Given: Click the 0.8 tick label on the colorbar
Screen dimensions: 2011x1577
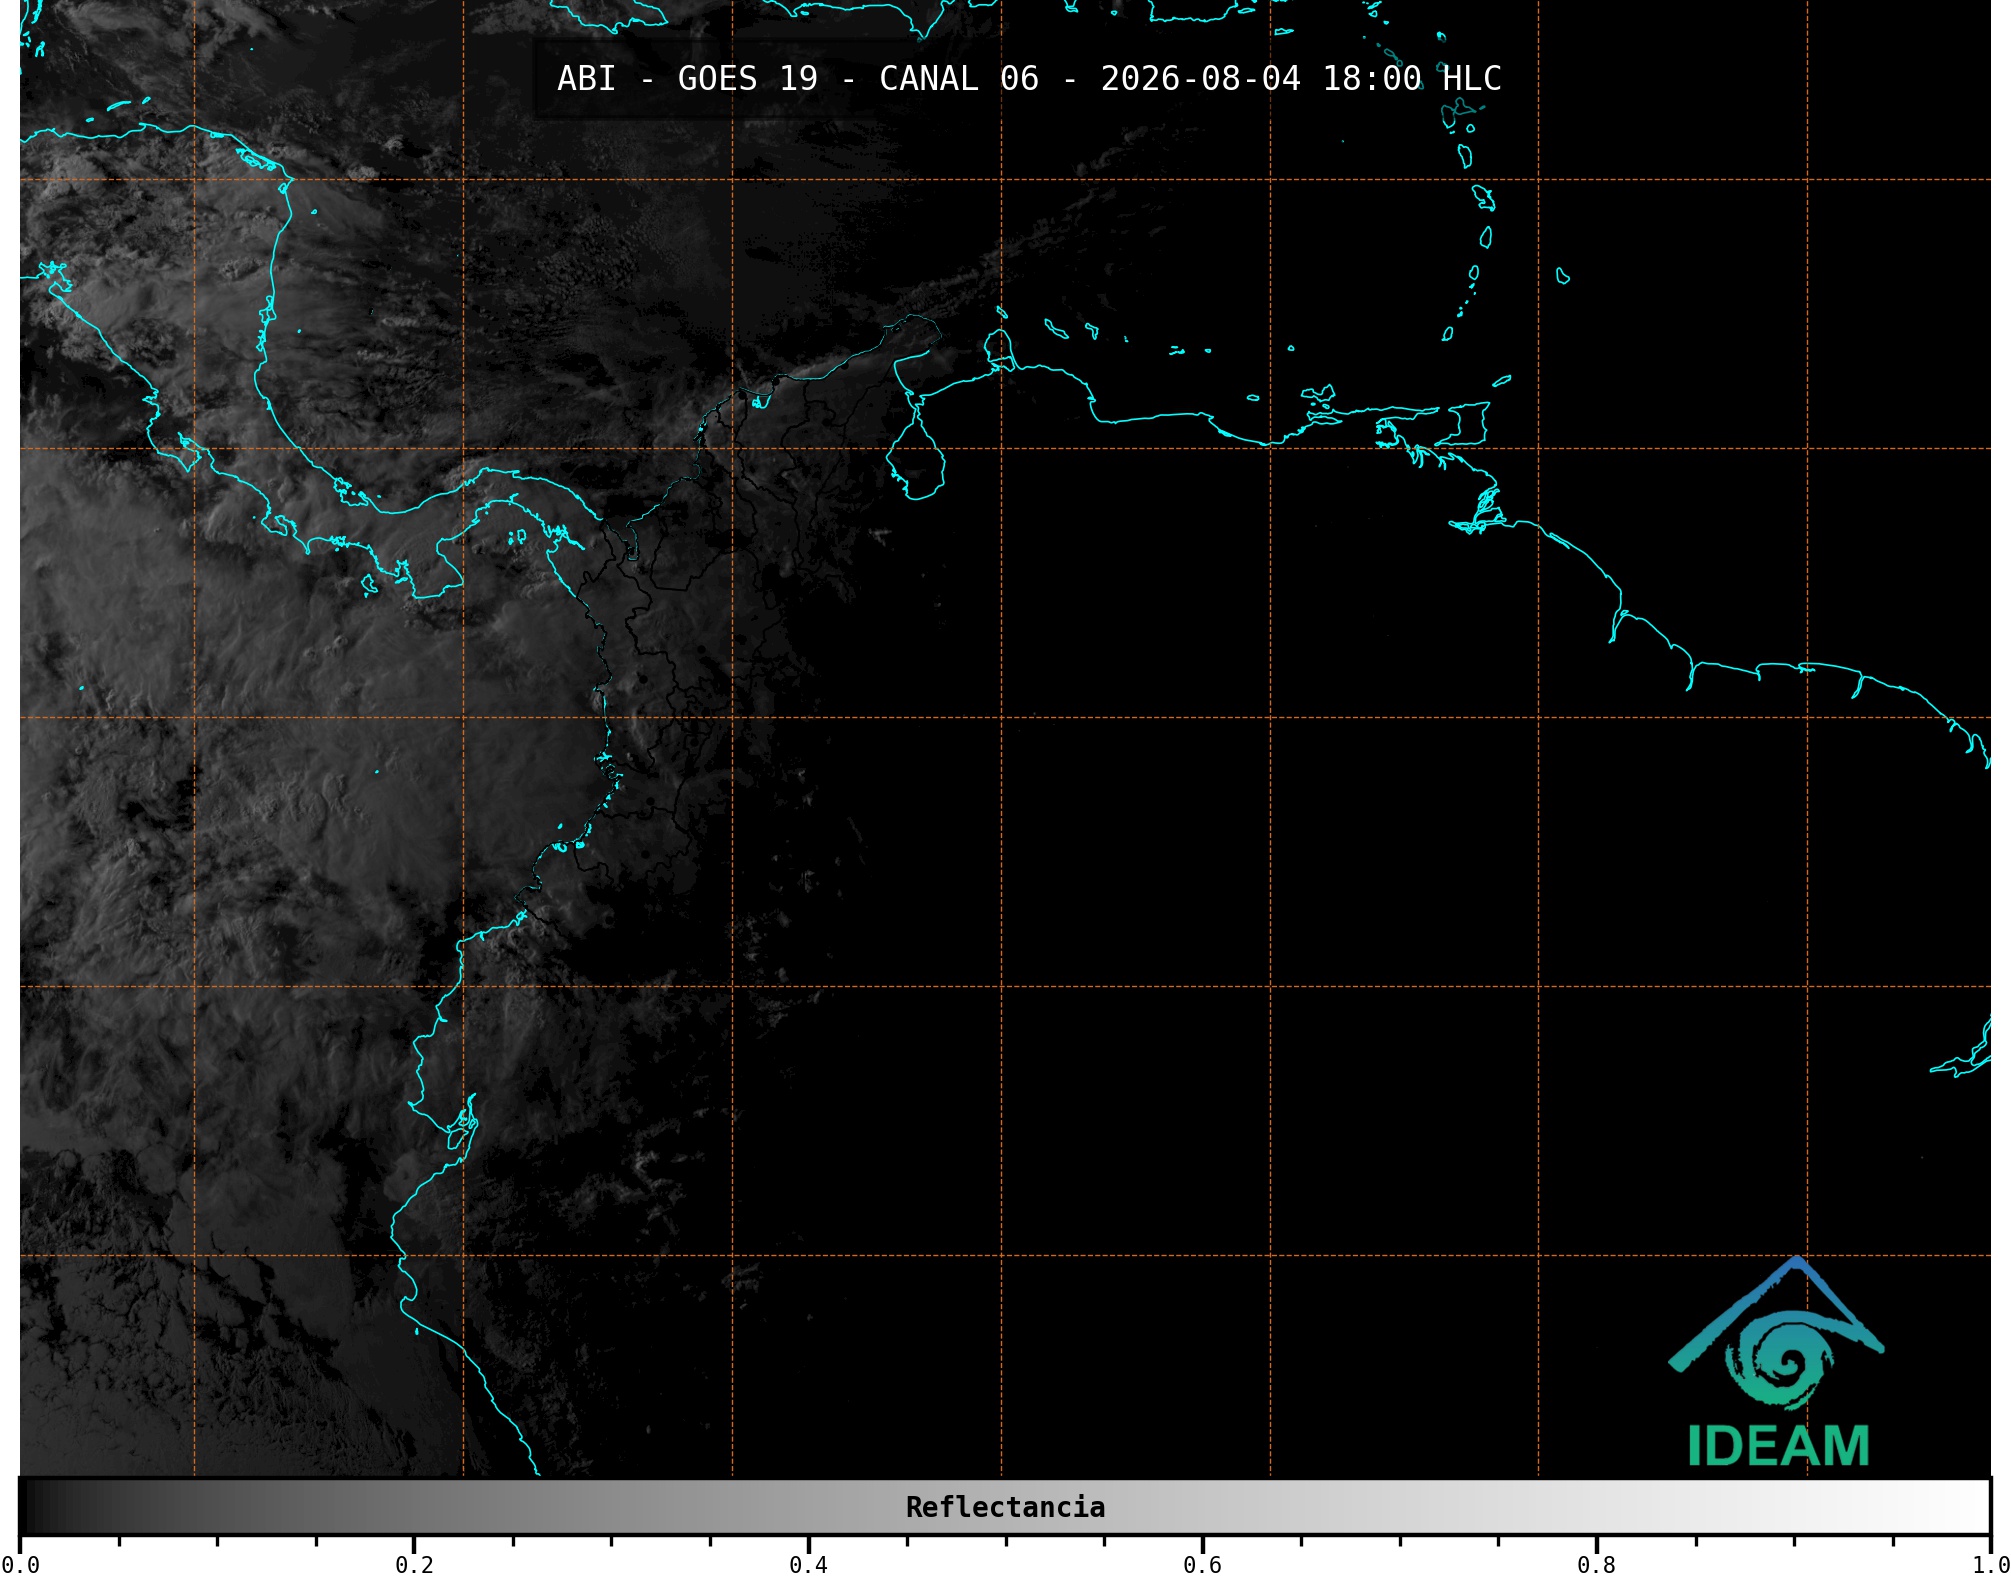Looking at the screenshot, I should click(x=1596, y=1565).
